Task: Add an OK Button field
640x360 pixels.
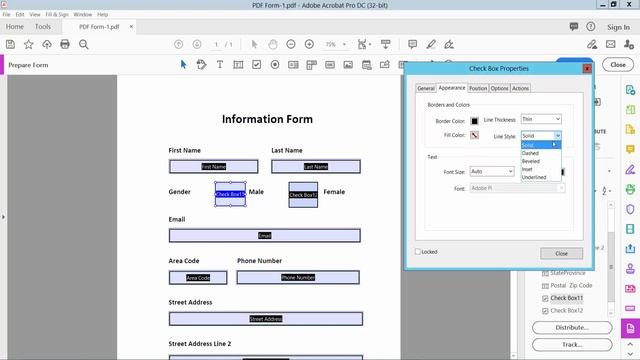Action: (330, 64)
